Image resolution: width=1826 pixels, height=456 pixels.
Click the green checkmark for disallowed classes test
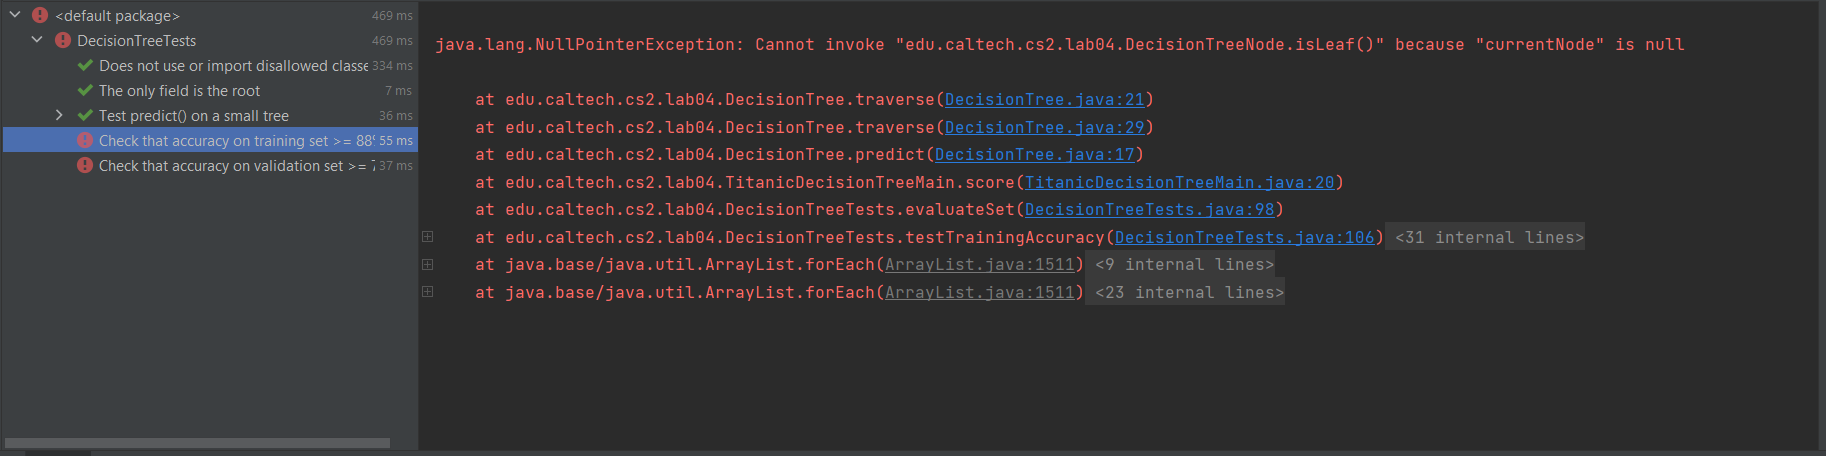[x=85, y=66]
